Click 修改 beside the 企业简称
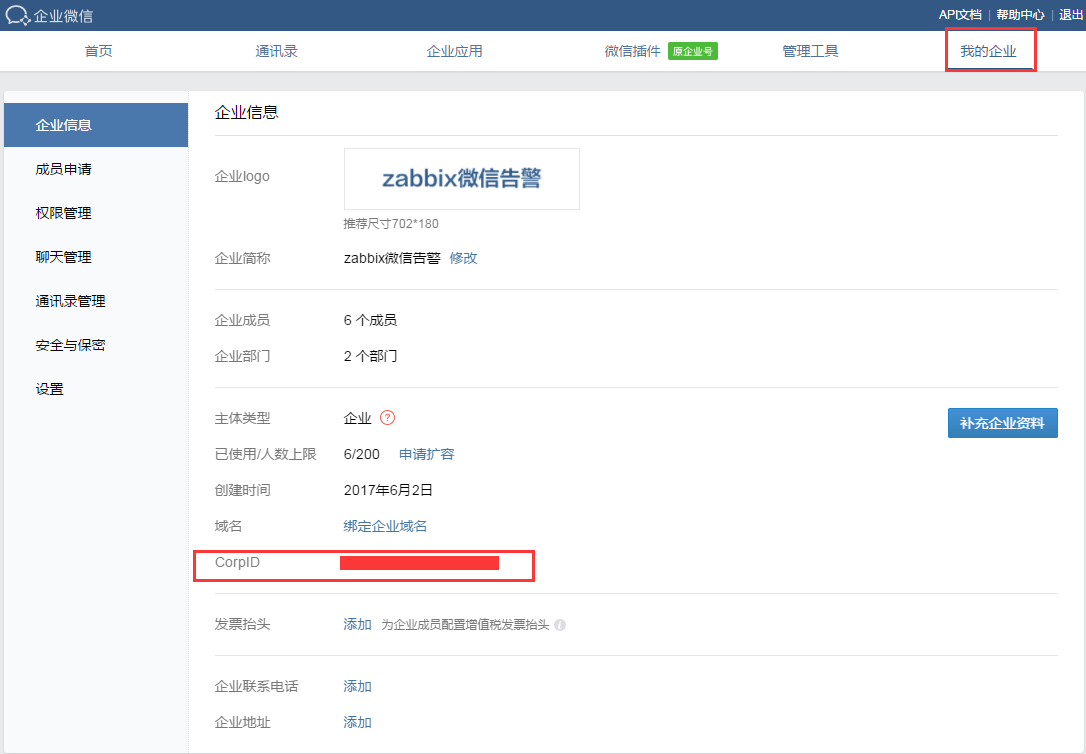 [x=463, y=258]
